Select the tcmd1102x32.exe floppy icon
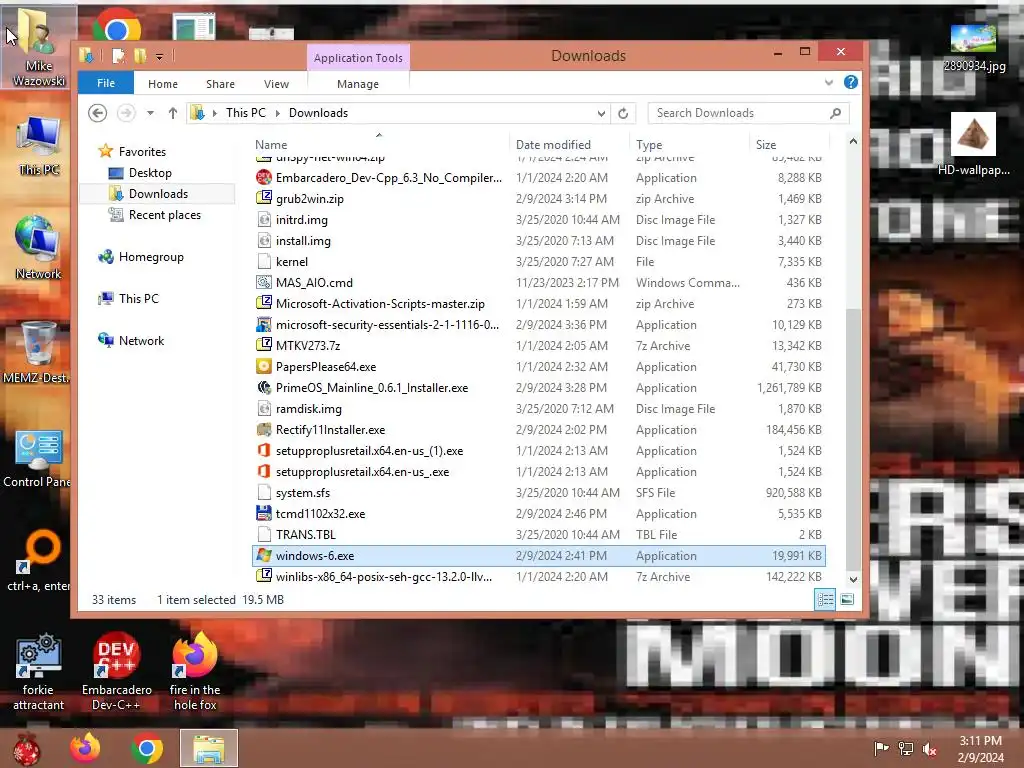The image size is (1024, 768). click(x=264, y=513)
